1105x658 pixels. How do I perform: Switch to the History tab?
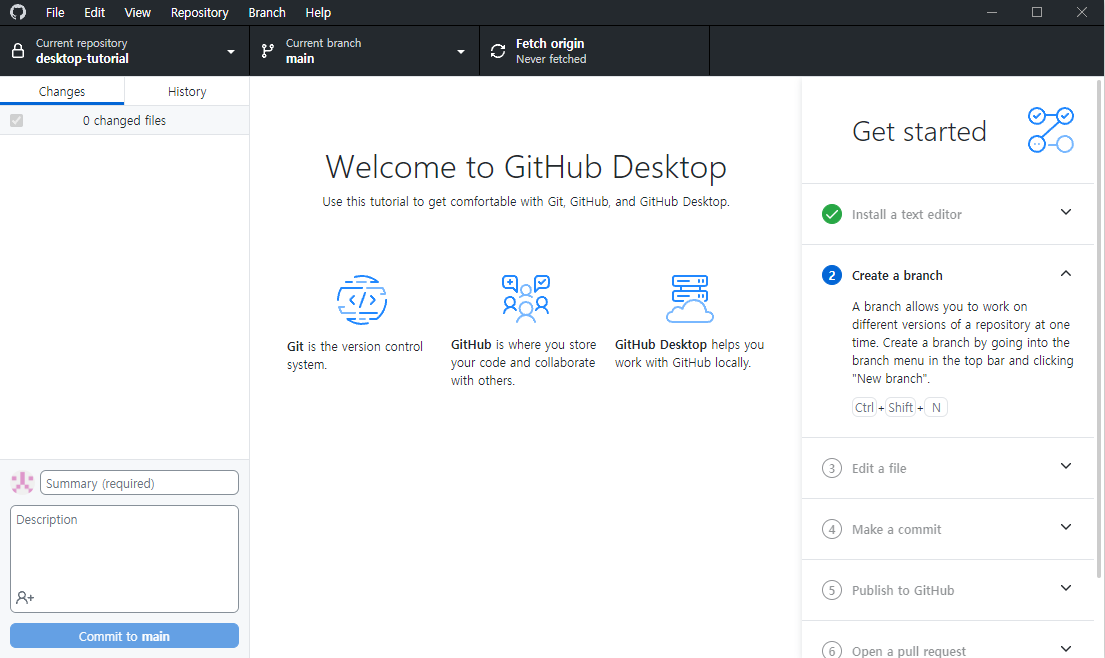click(187, 92)
